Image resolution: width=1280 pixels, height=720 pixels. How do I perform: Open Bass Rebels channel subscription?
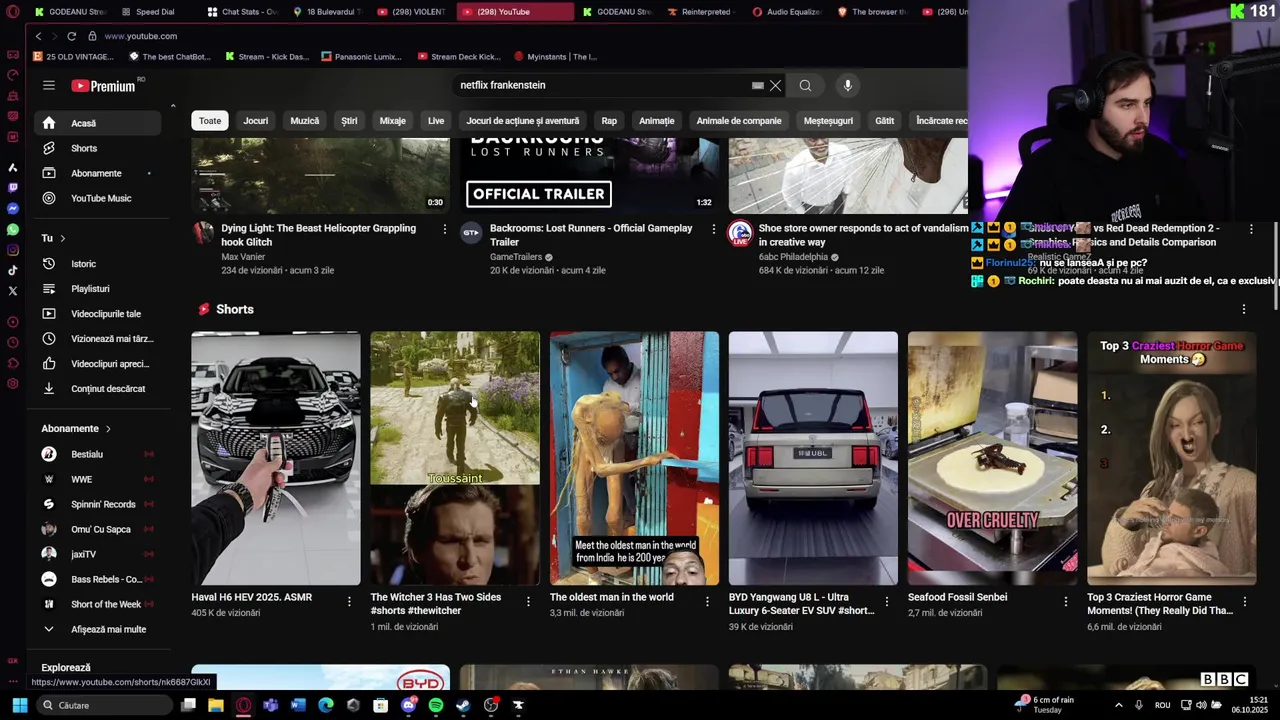97,579
